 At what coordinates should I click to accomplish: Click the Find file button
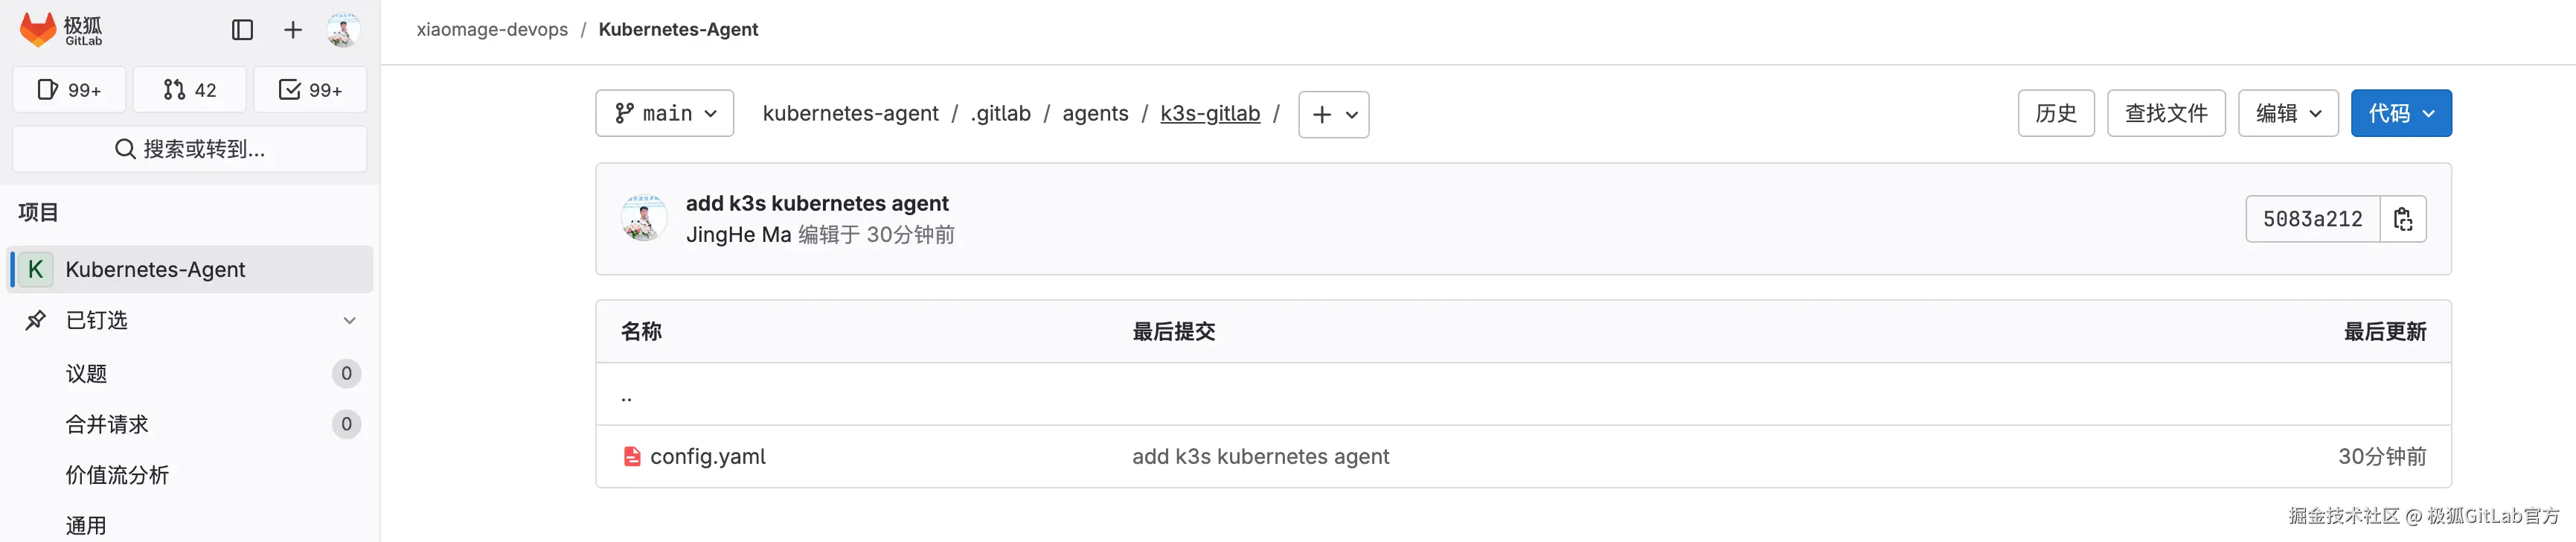click(x=2165, y=113)
